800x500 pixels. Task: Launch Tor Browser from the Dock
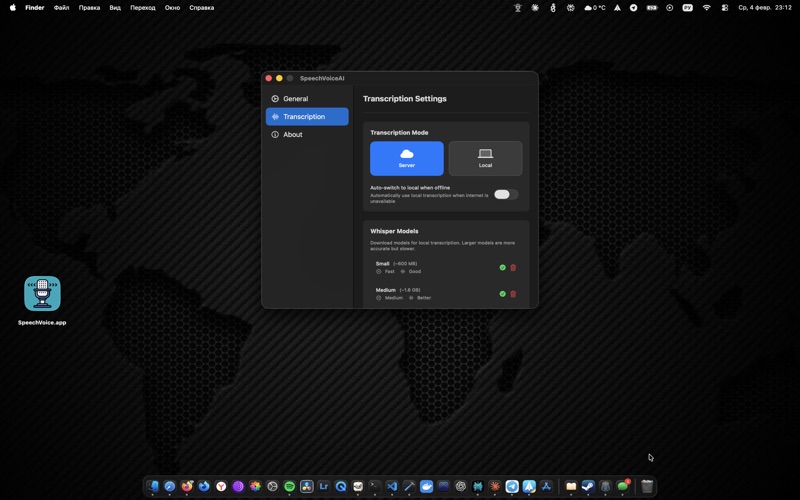[x=238, y=486]
